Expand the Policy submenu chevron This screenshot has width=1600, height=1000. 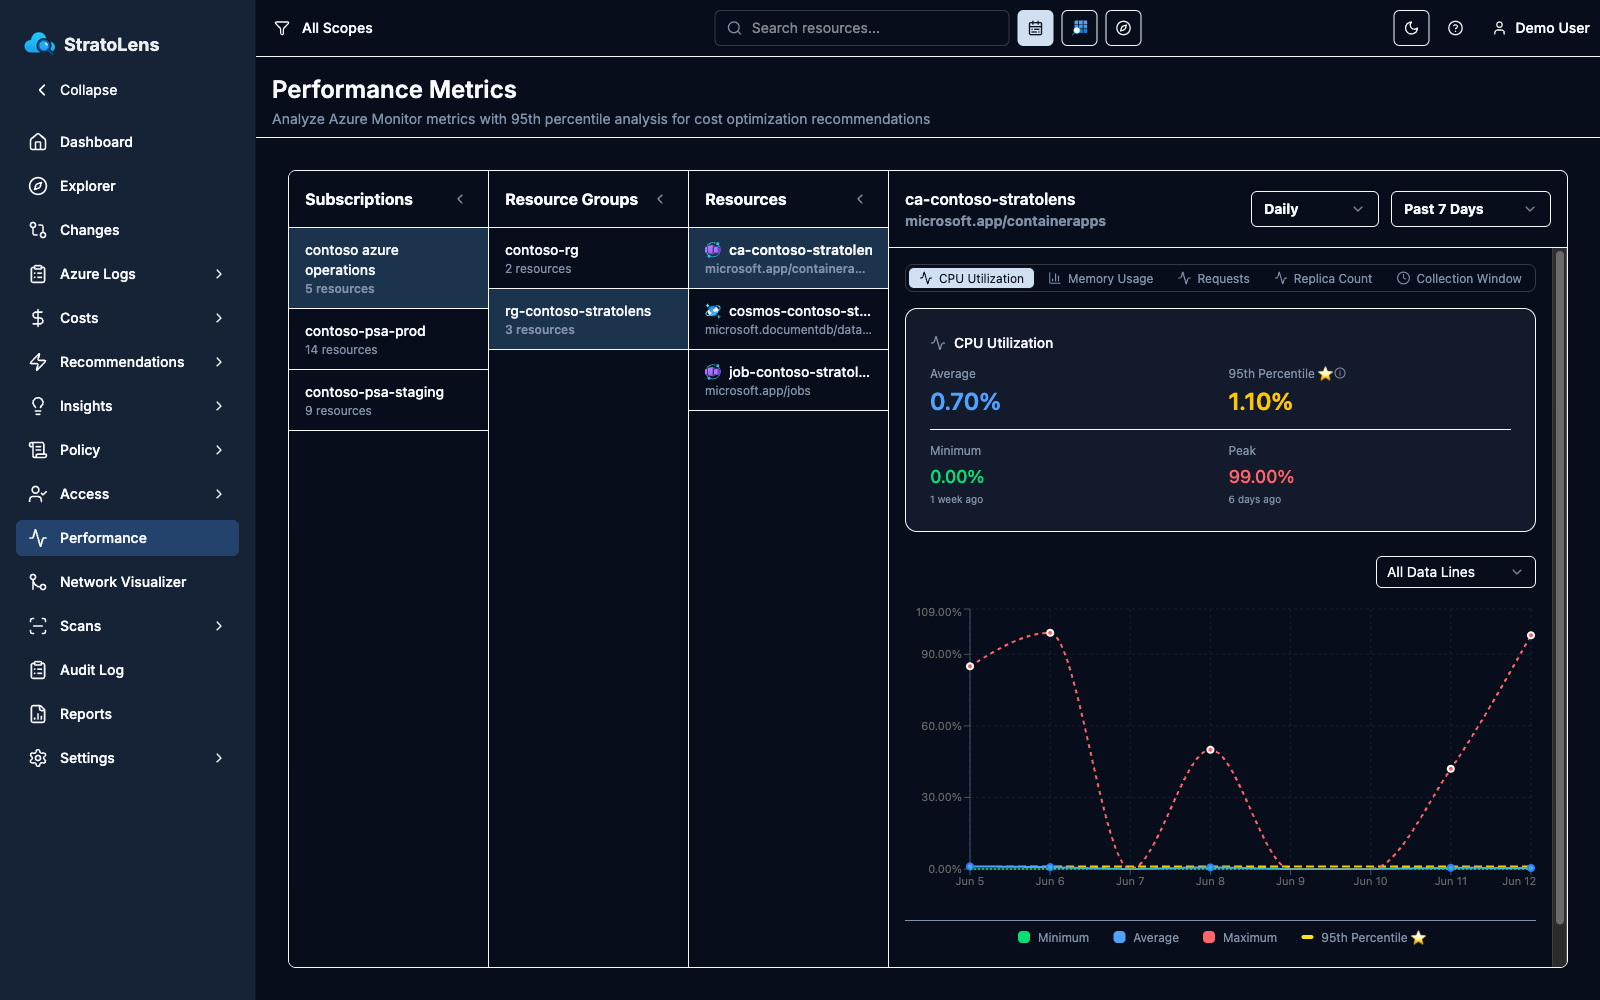tap(219, 450)
